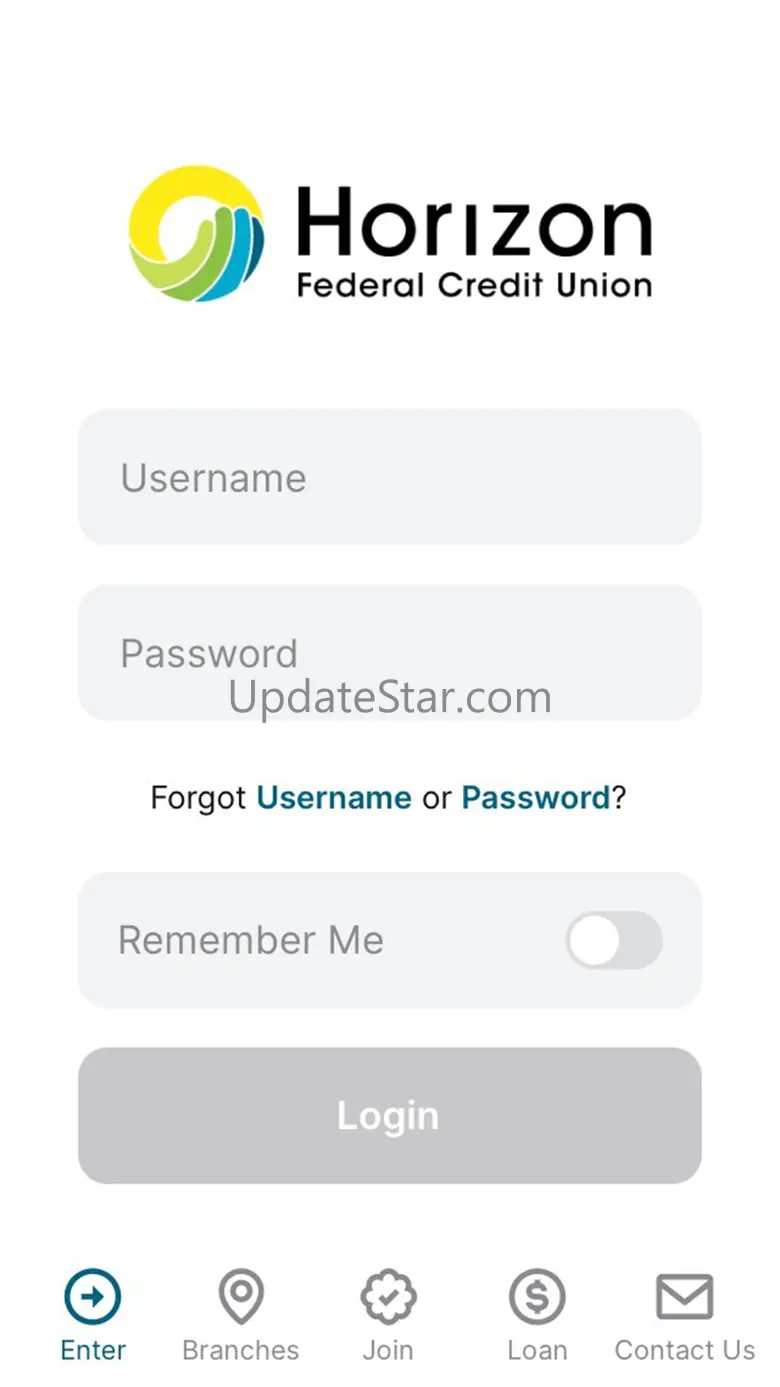Viewport: 780px width, 1387px height.
Task: Click the Horizon swirl logo icon
Action: [x=198, y=234]
